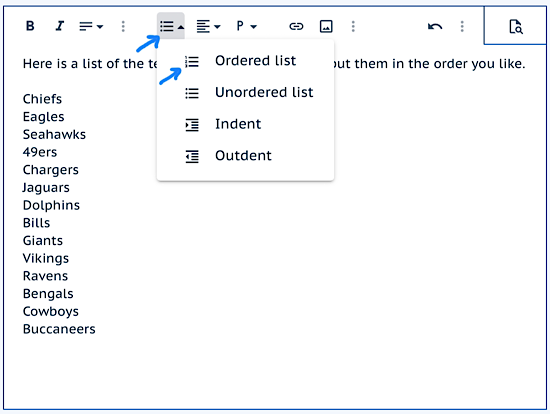Toggle italic formatting

click(x=60, y=26)
